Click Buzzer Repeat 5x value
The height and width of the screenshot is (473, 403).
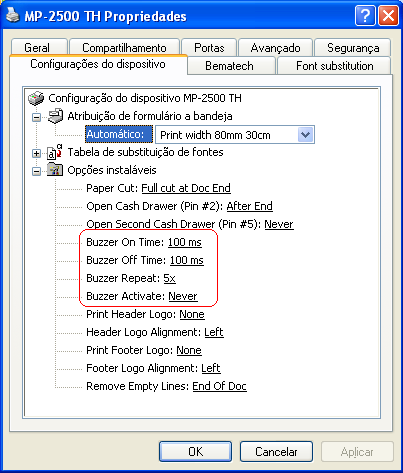(x=169, y=278)
